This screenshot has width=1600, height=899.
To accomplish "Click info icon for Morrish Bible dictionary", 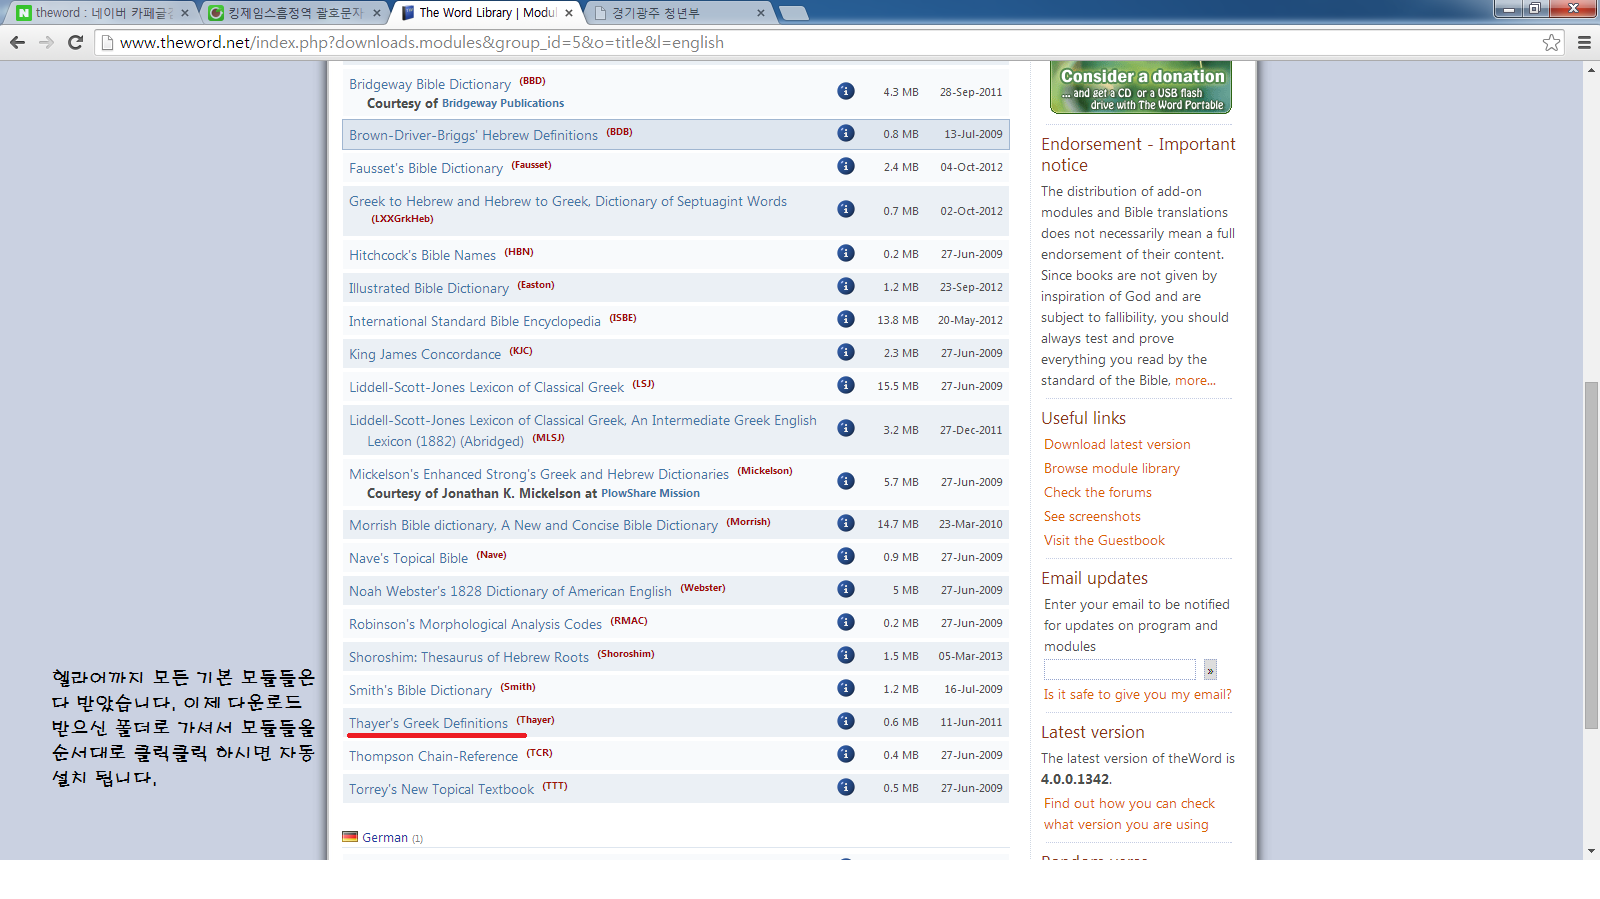I will (x=846, y=523).
